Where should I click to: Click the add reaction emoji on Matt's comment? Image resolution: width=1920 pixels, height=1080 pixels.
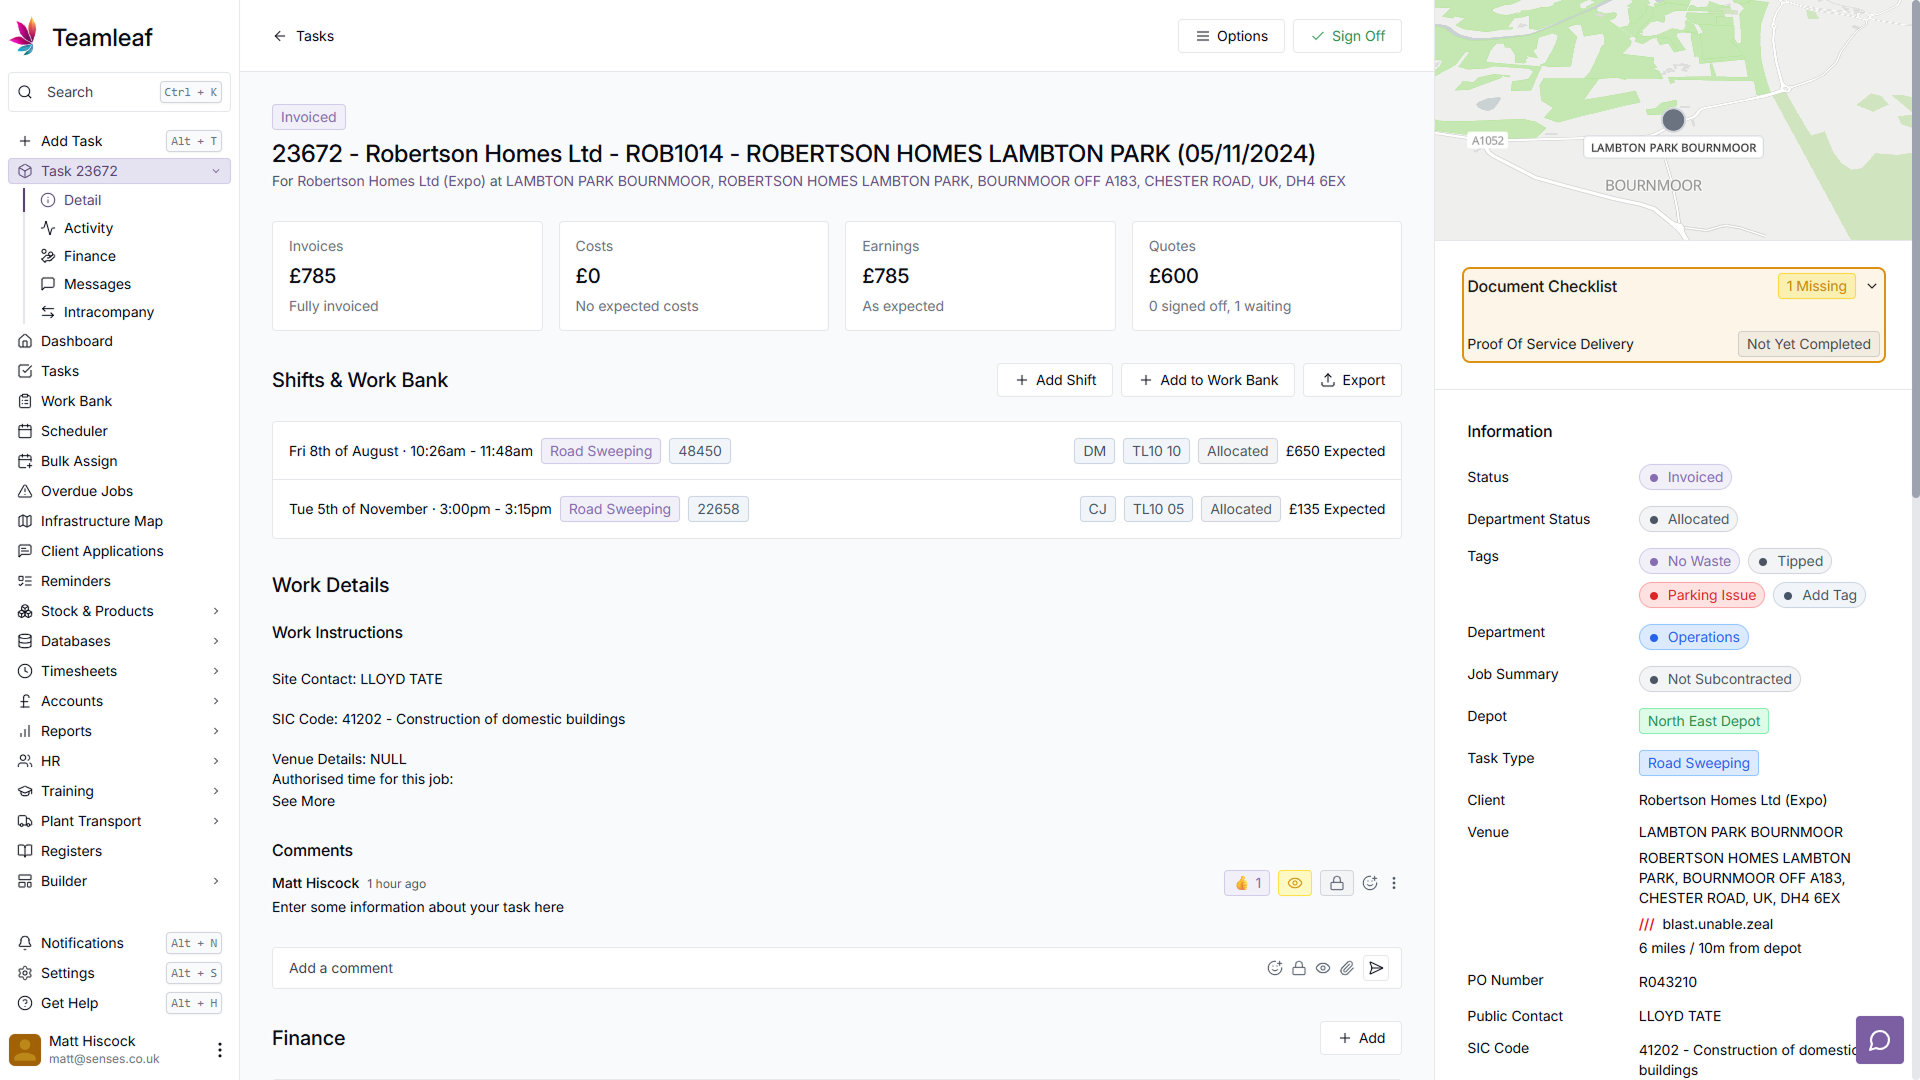(x=1370, y=883)
